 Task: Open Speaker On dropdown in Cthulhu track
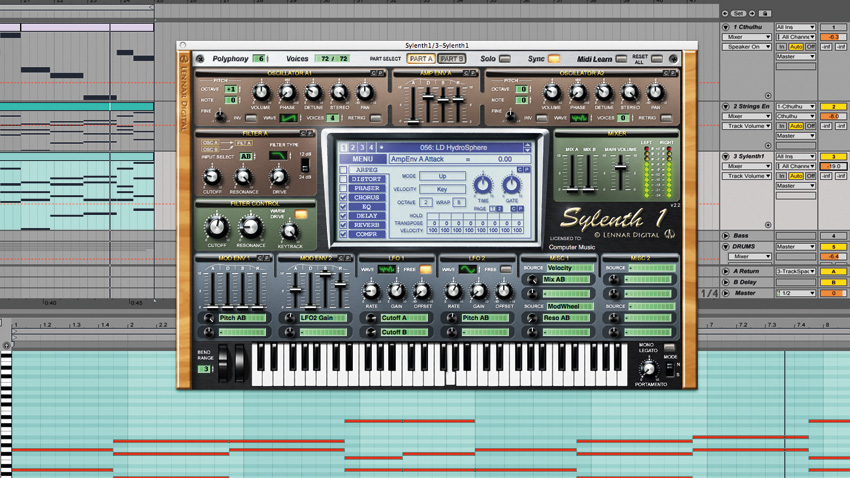click(x=746, y=47)
